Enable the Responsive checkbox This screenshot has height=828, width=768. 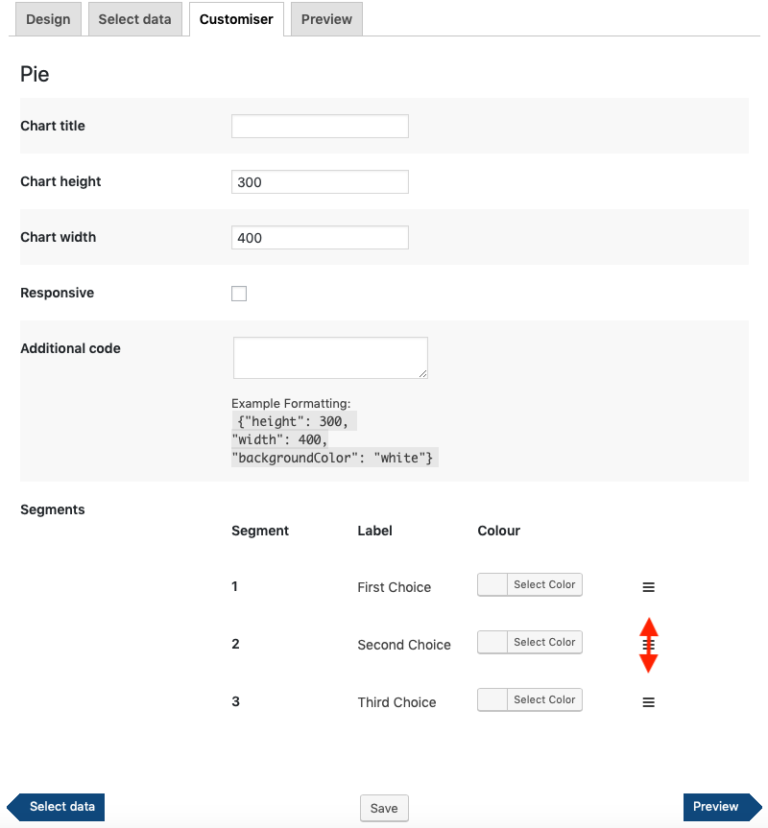click(x=239, y=293)
